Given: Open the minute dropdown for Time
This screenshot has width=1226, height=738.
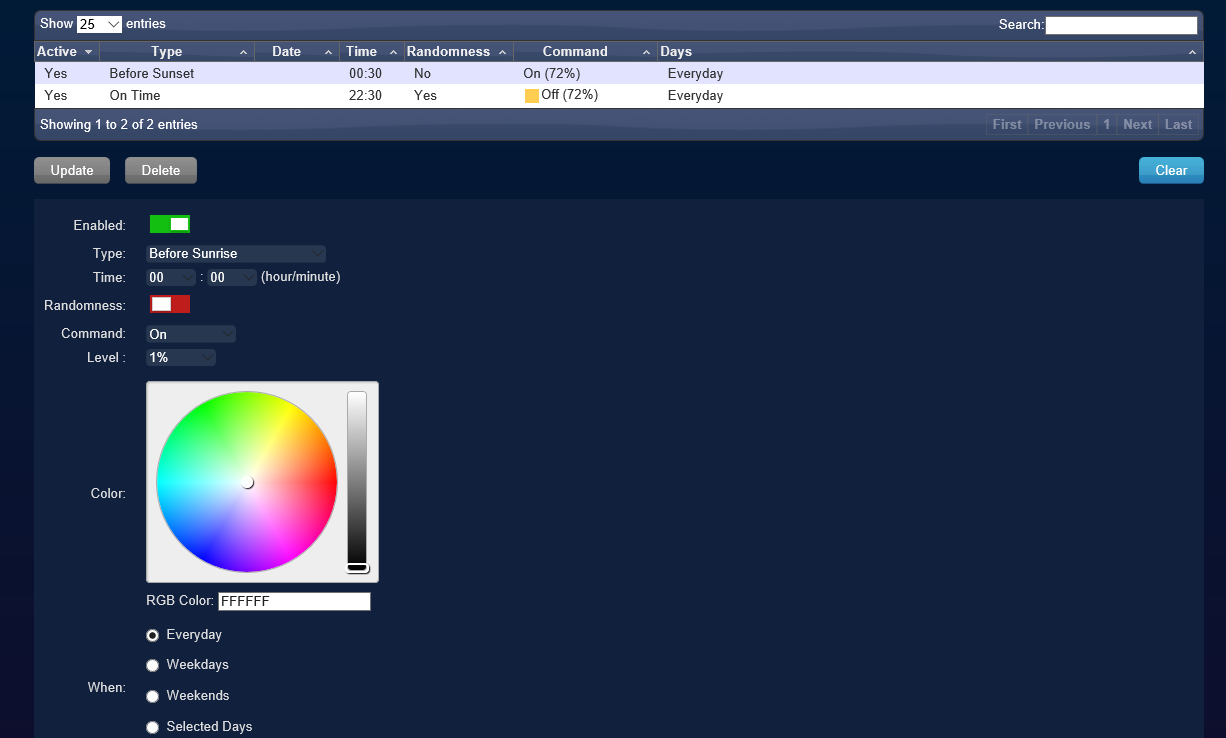Looking at the screenshot, I should coord(232,278).
